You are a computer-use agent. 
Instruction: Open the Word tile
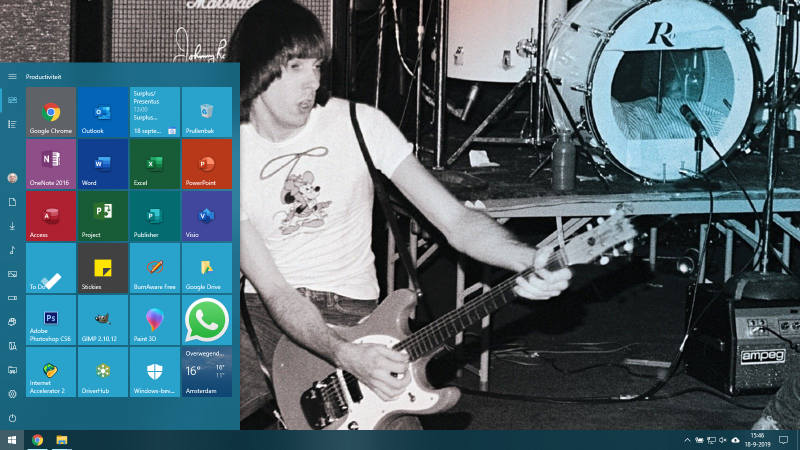click(103, 164)
